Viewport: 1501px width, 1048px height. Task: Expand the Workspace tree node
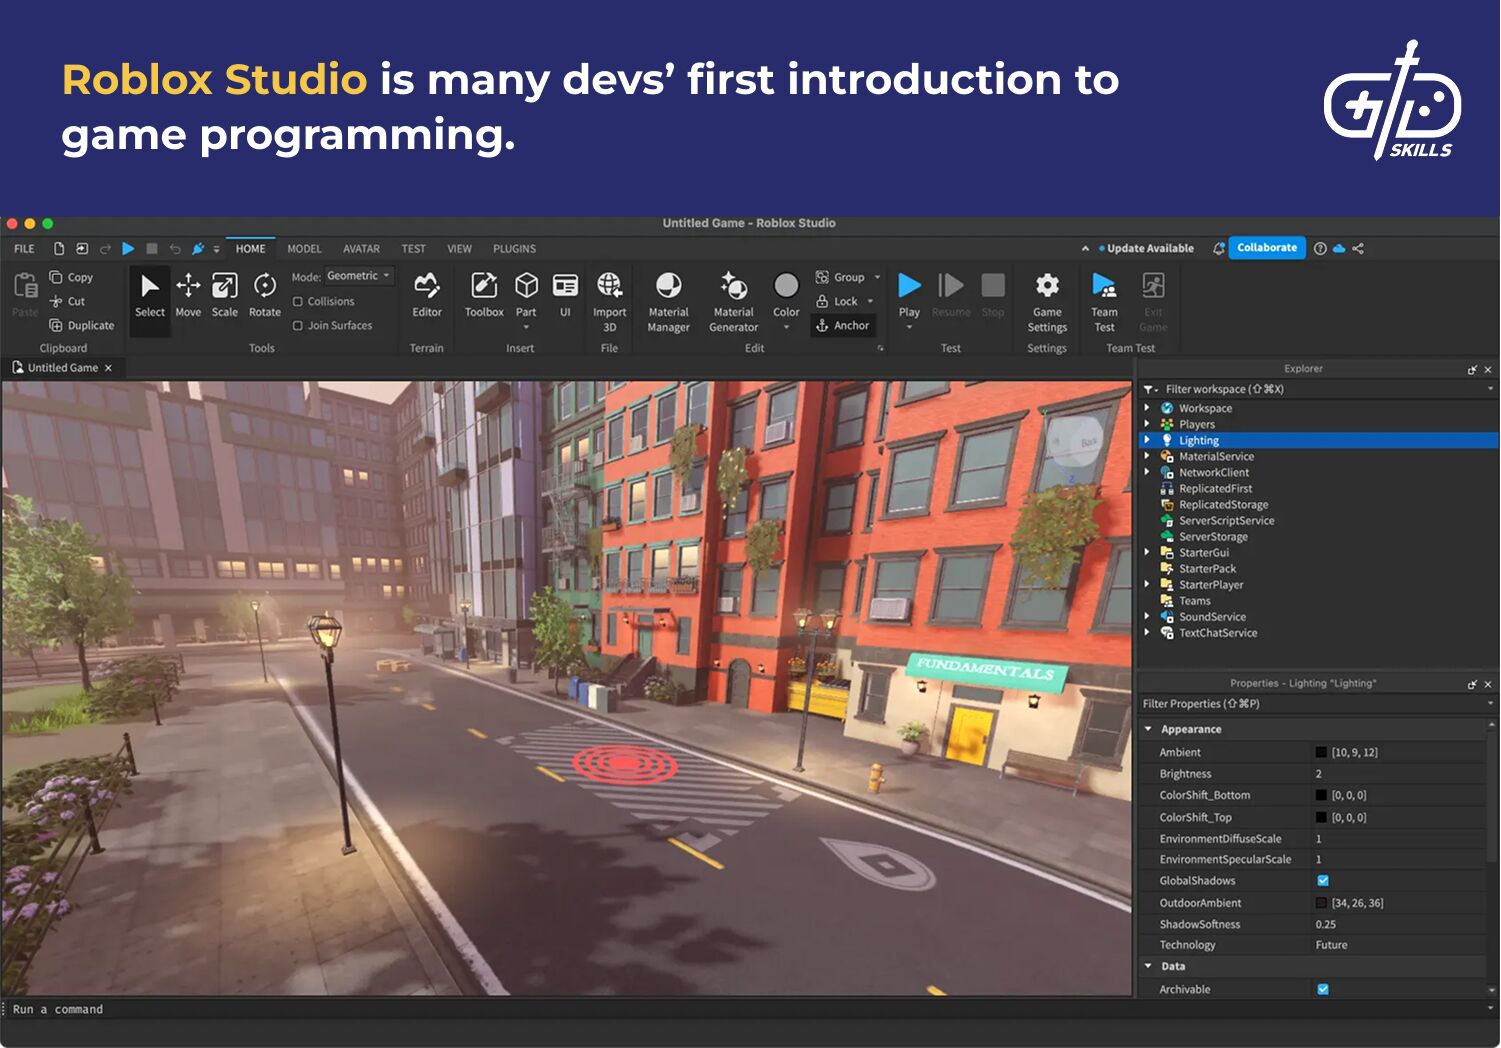[1147, 408]
